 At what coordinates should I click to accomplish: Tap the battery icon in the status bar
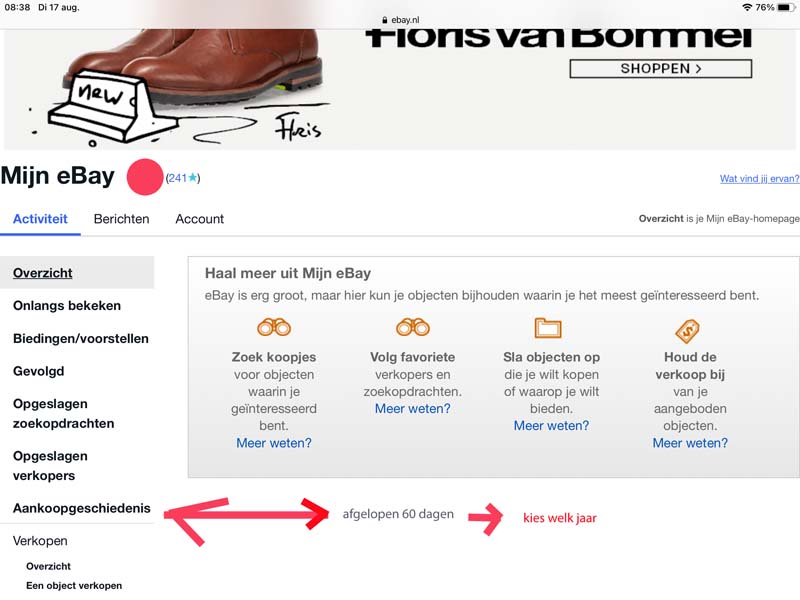786,7
